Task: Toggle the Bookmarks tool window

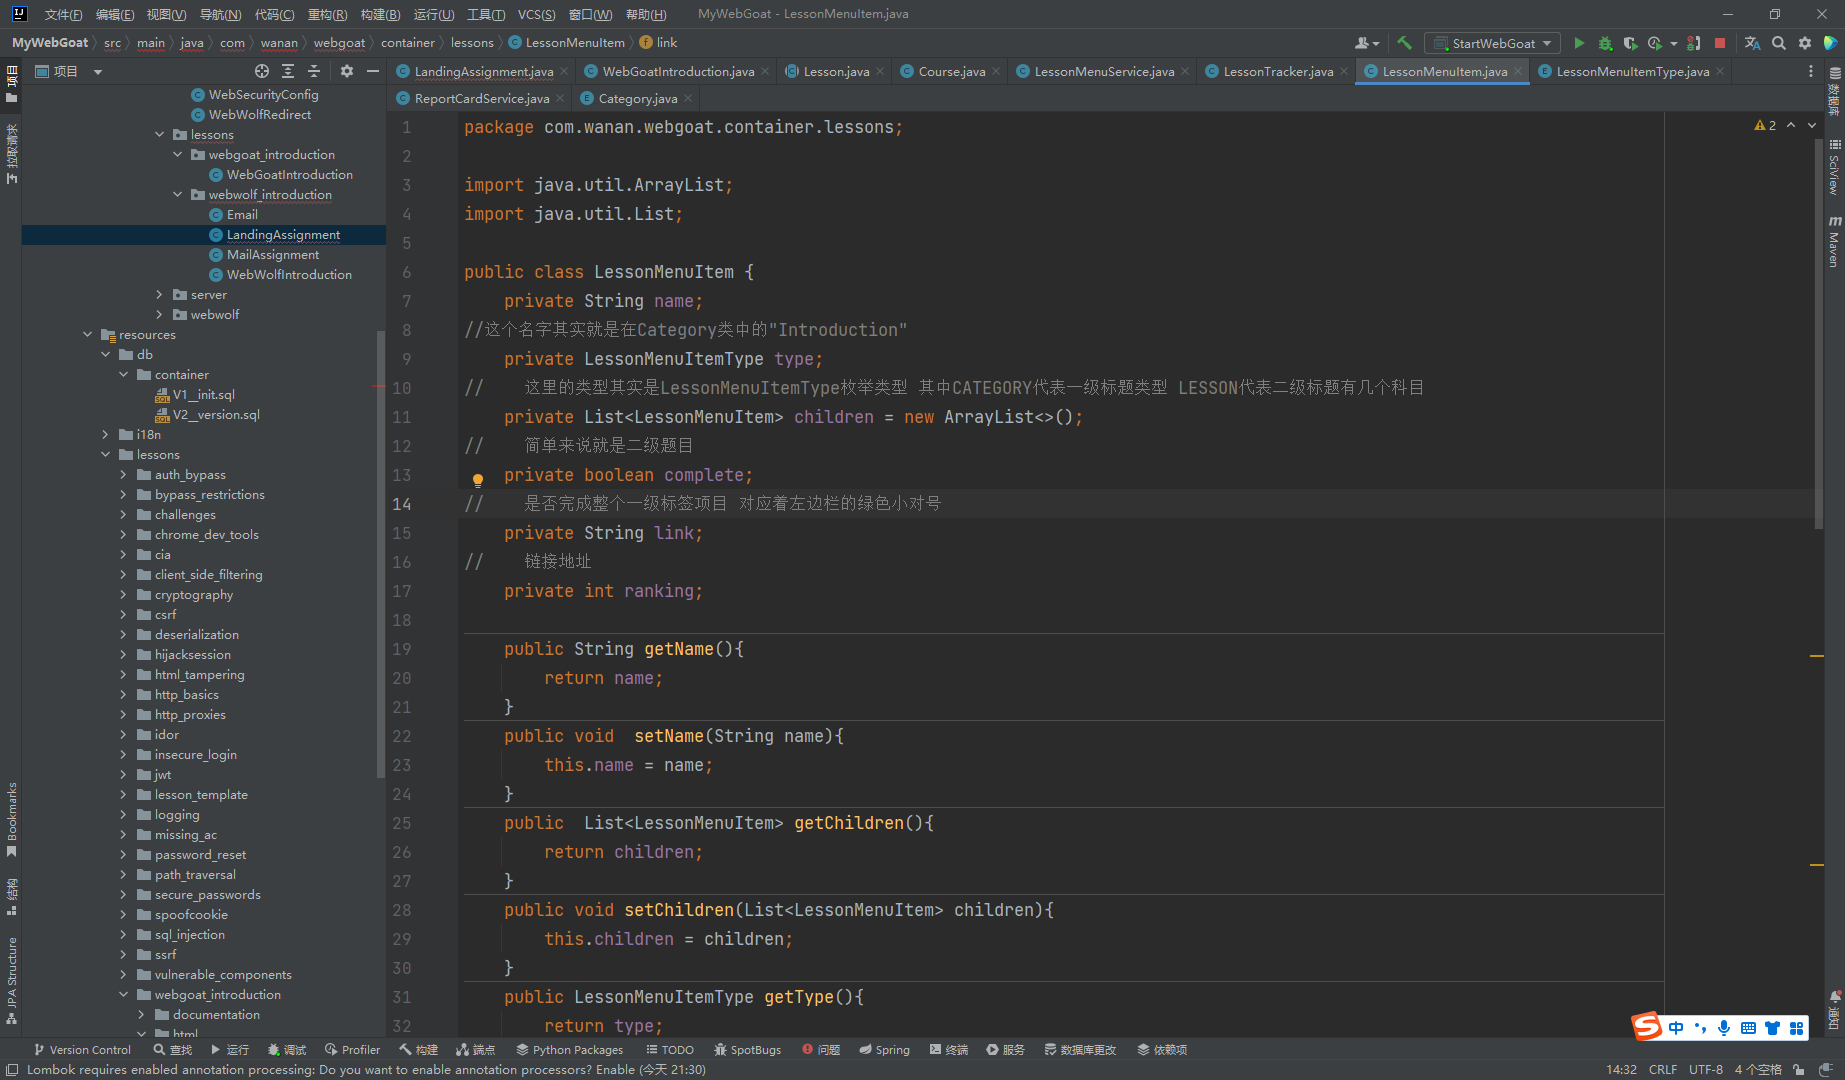Action: coord(11,820)
